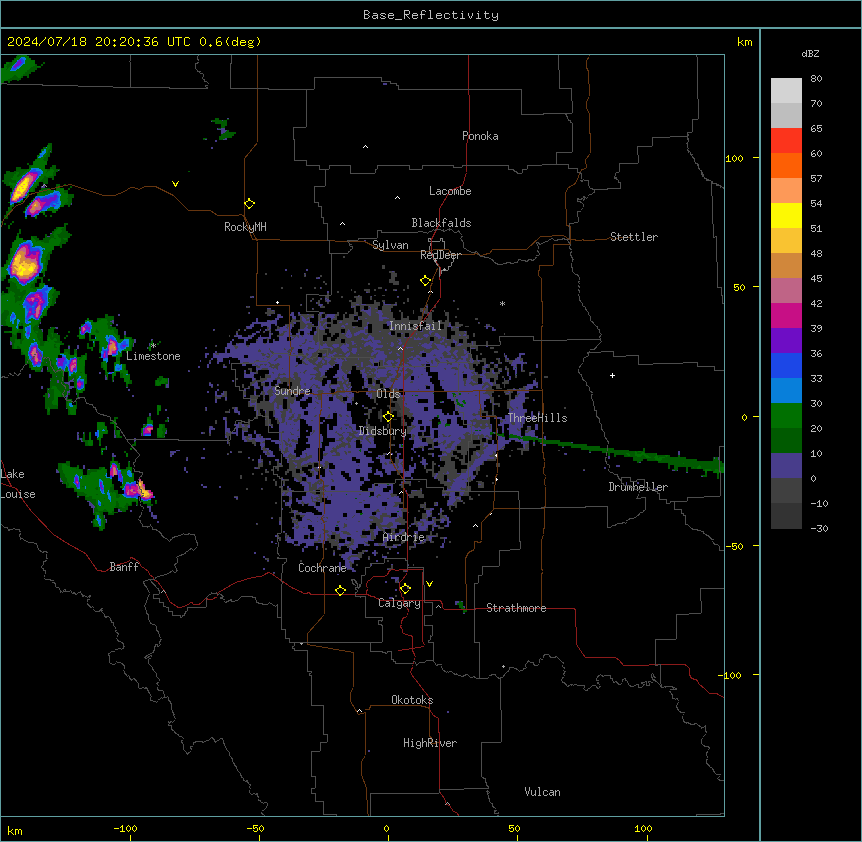Select the green 20-30 dBZ legend swatch

(x=786, y=416)
